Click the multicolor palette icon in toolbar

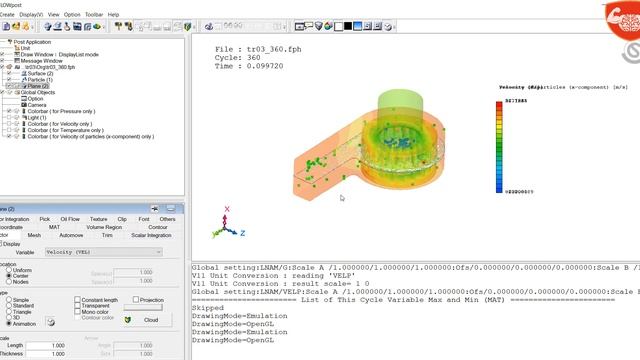tap(328, 27)
